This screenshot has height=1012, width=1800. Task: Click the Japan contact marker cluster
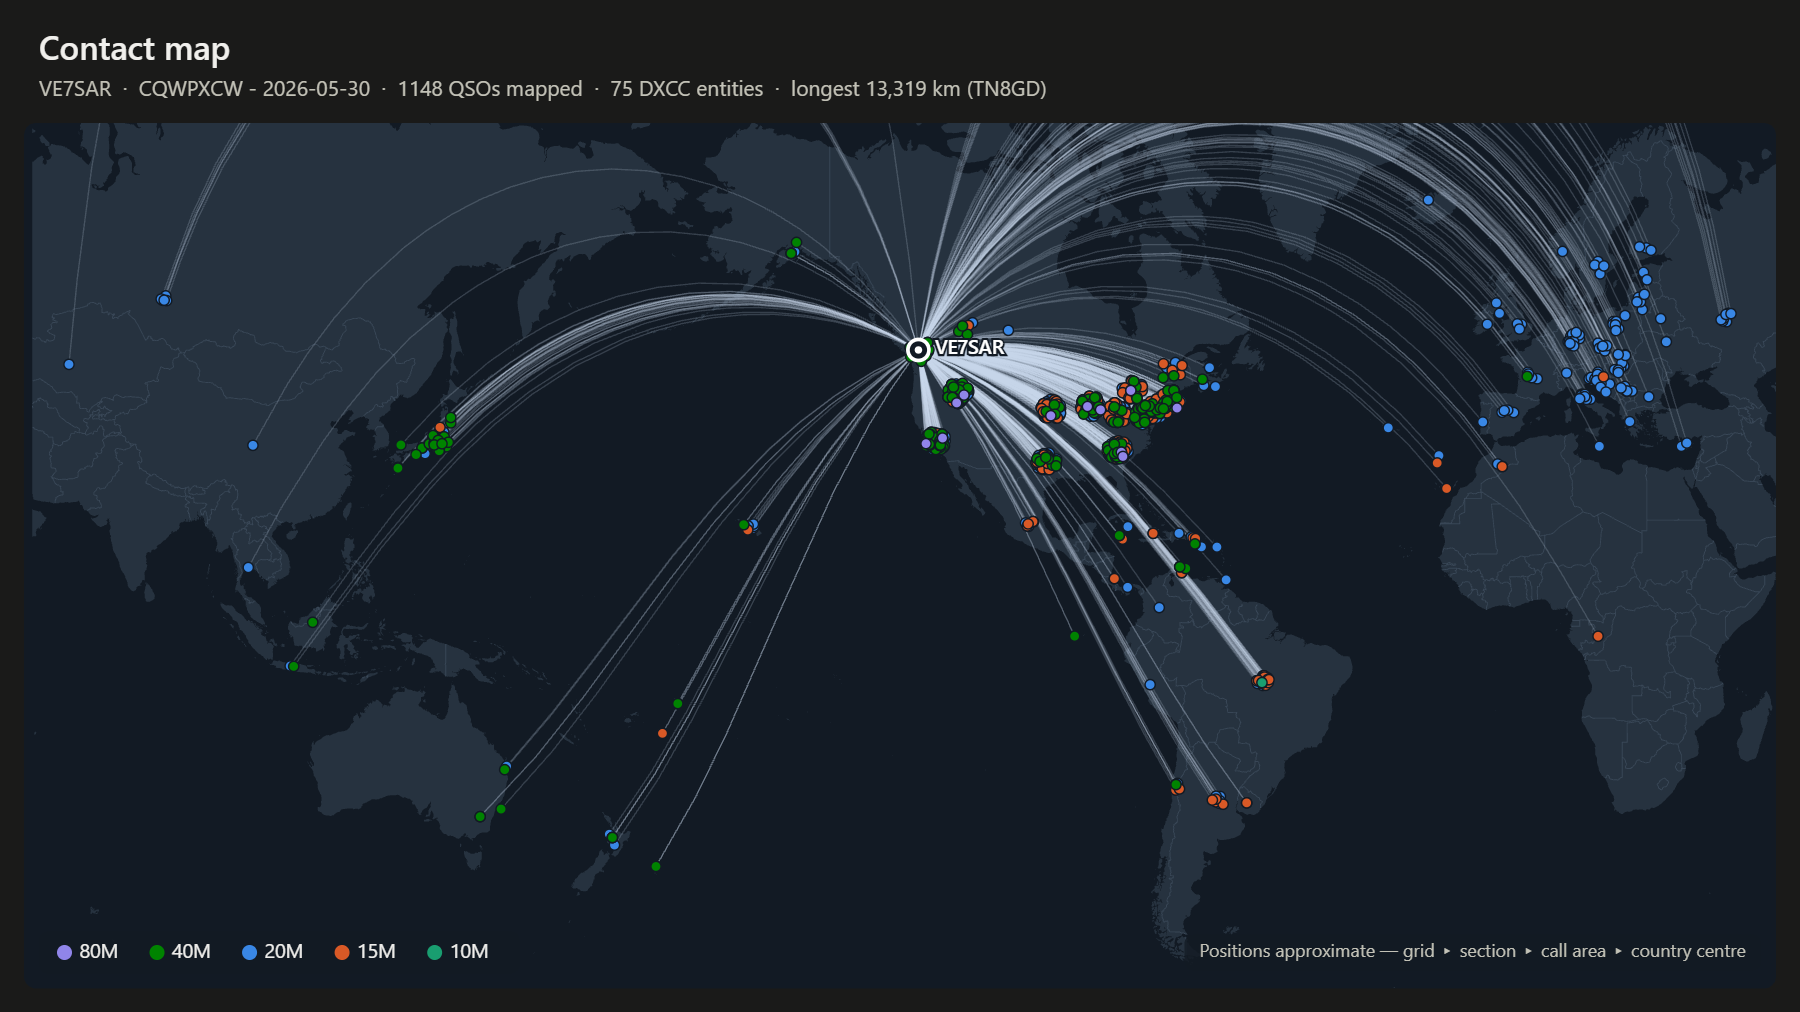(x=437, y=440)
